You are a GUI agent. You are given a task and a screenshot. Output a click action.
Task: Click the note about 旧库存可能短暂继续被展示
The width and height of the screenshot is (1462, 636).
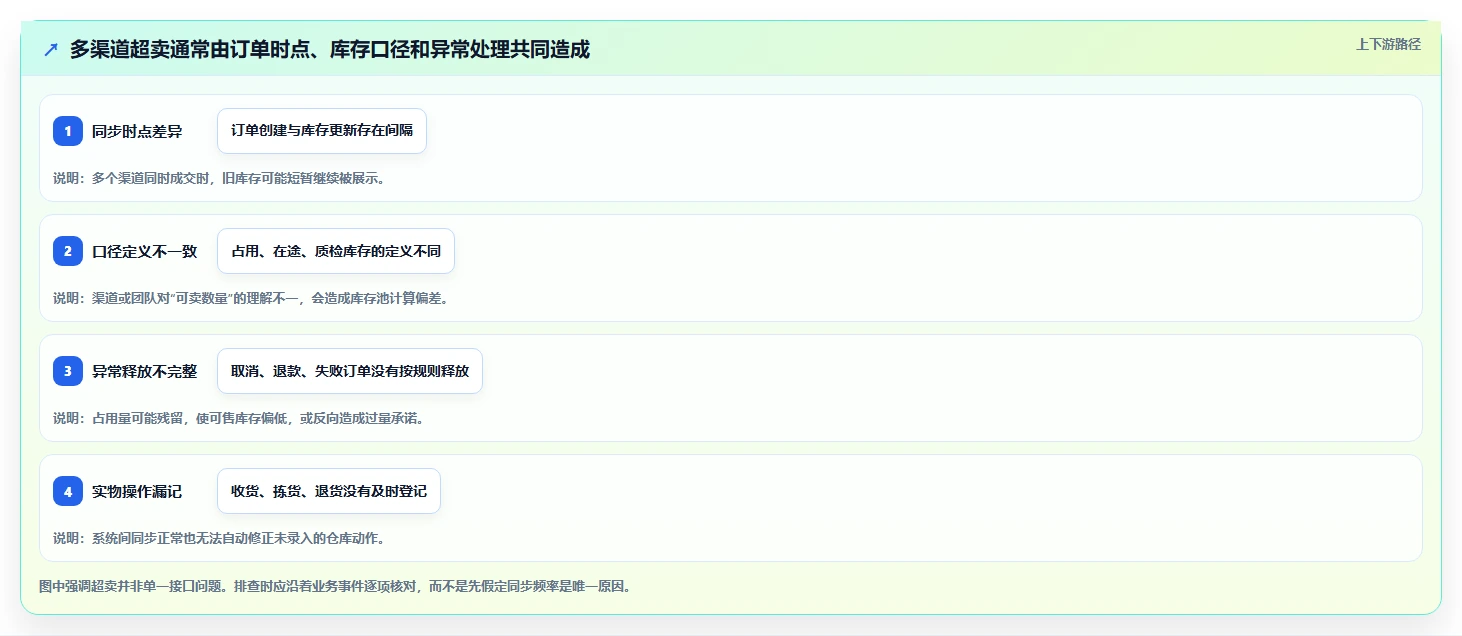click(x=219, y=179)
